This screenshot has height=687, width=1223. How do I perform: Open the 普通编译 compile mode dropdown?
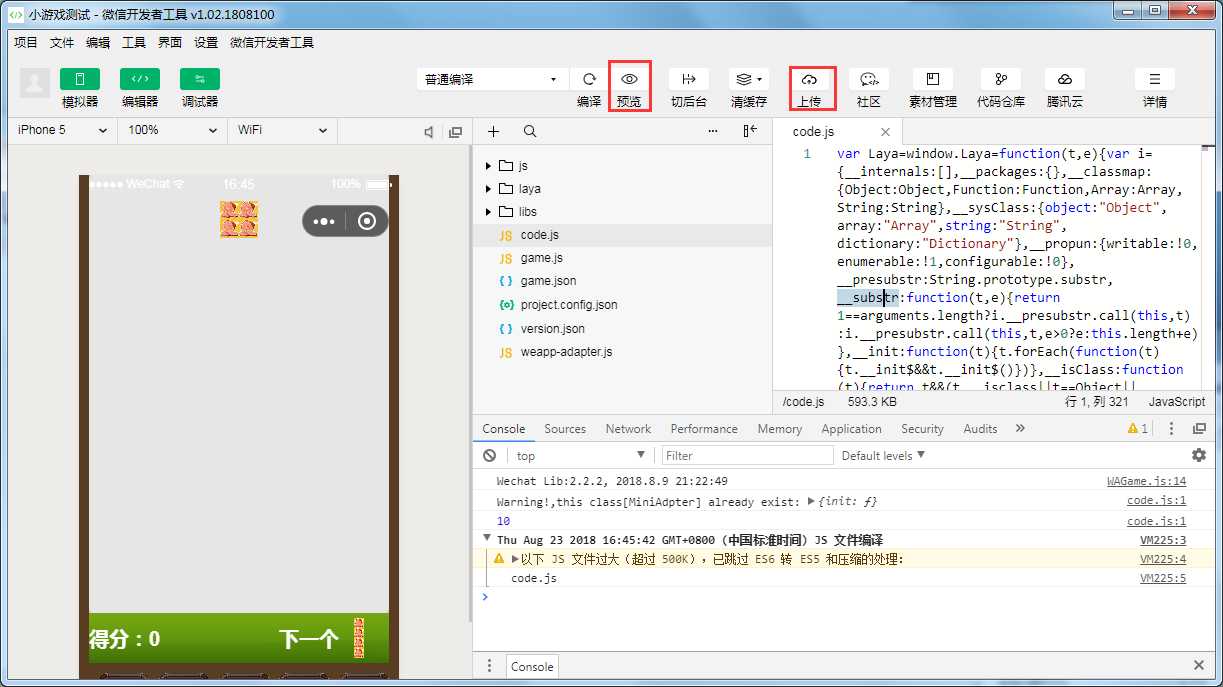tap(492, 79)
